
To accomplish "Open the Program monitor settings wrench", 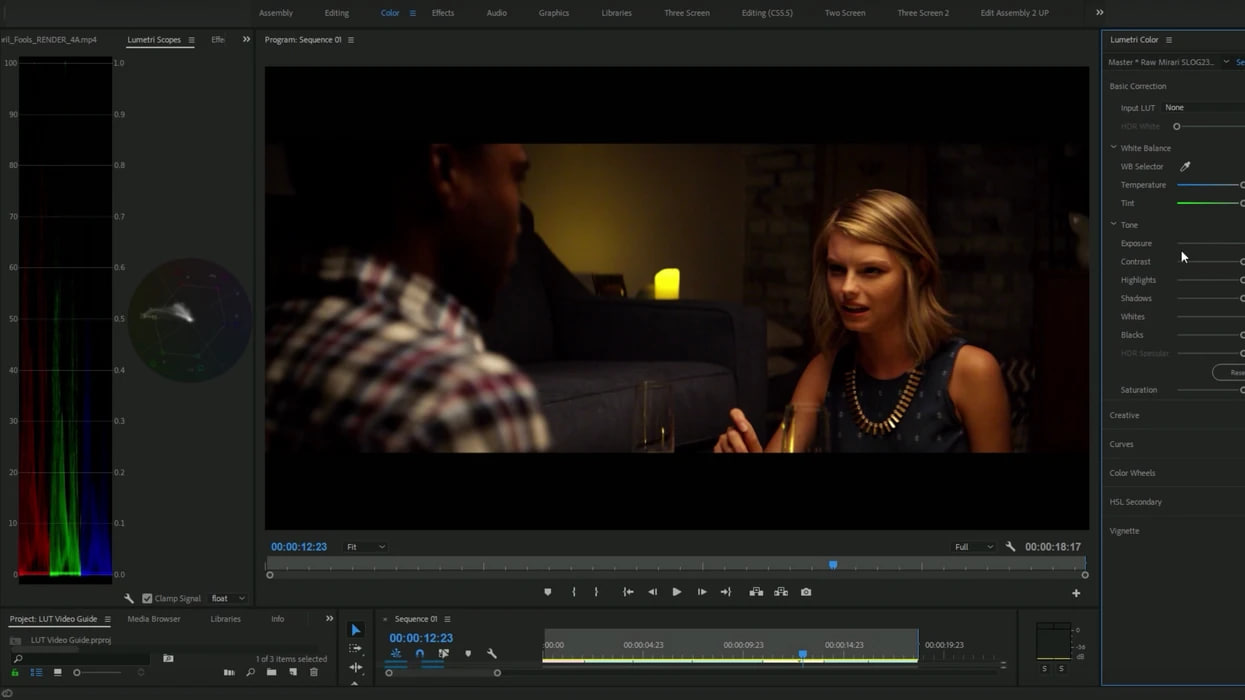I will tap(1011, 546).
